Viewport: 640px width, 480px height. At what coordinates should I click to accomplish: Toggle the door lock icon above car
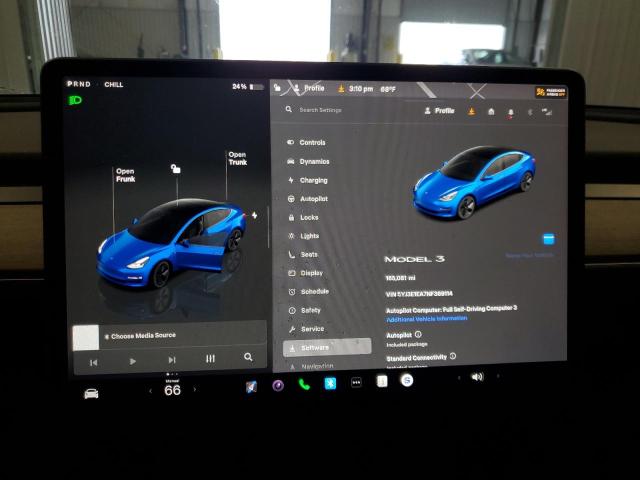coord(176,169)
